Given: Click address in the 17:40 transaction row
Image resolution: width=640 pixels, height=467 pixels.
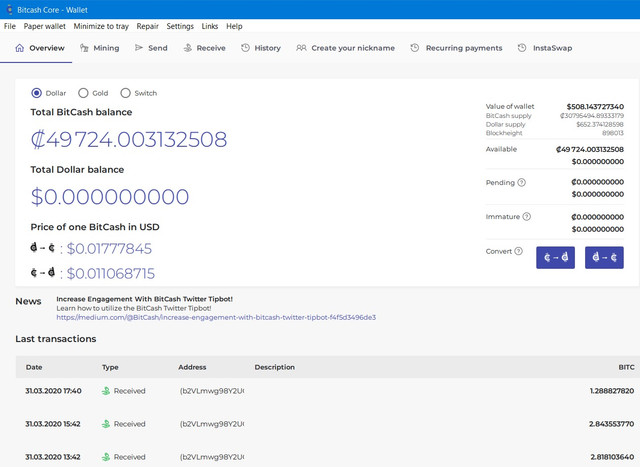Looking at the screenshot, I should (212, 391).
